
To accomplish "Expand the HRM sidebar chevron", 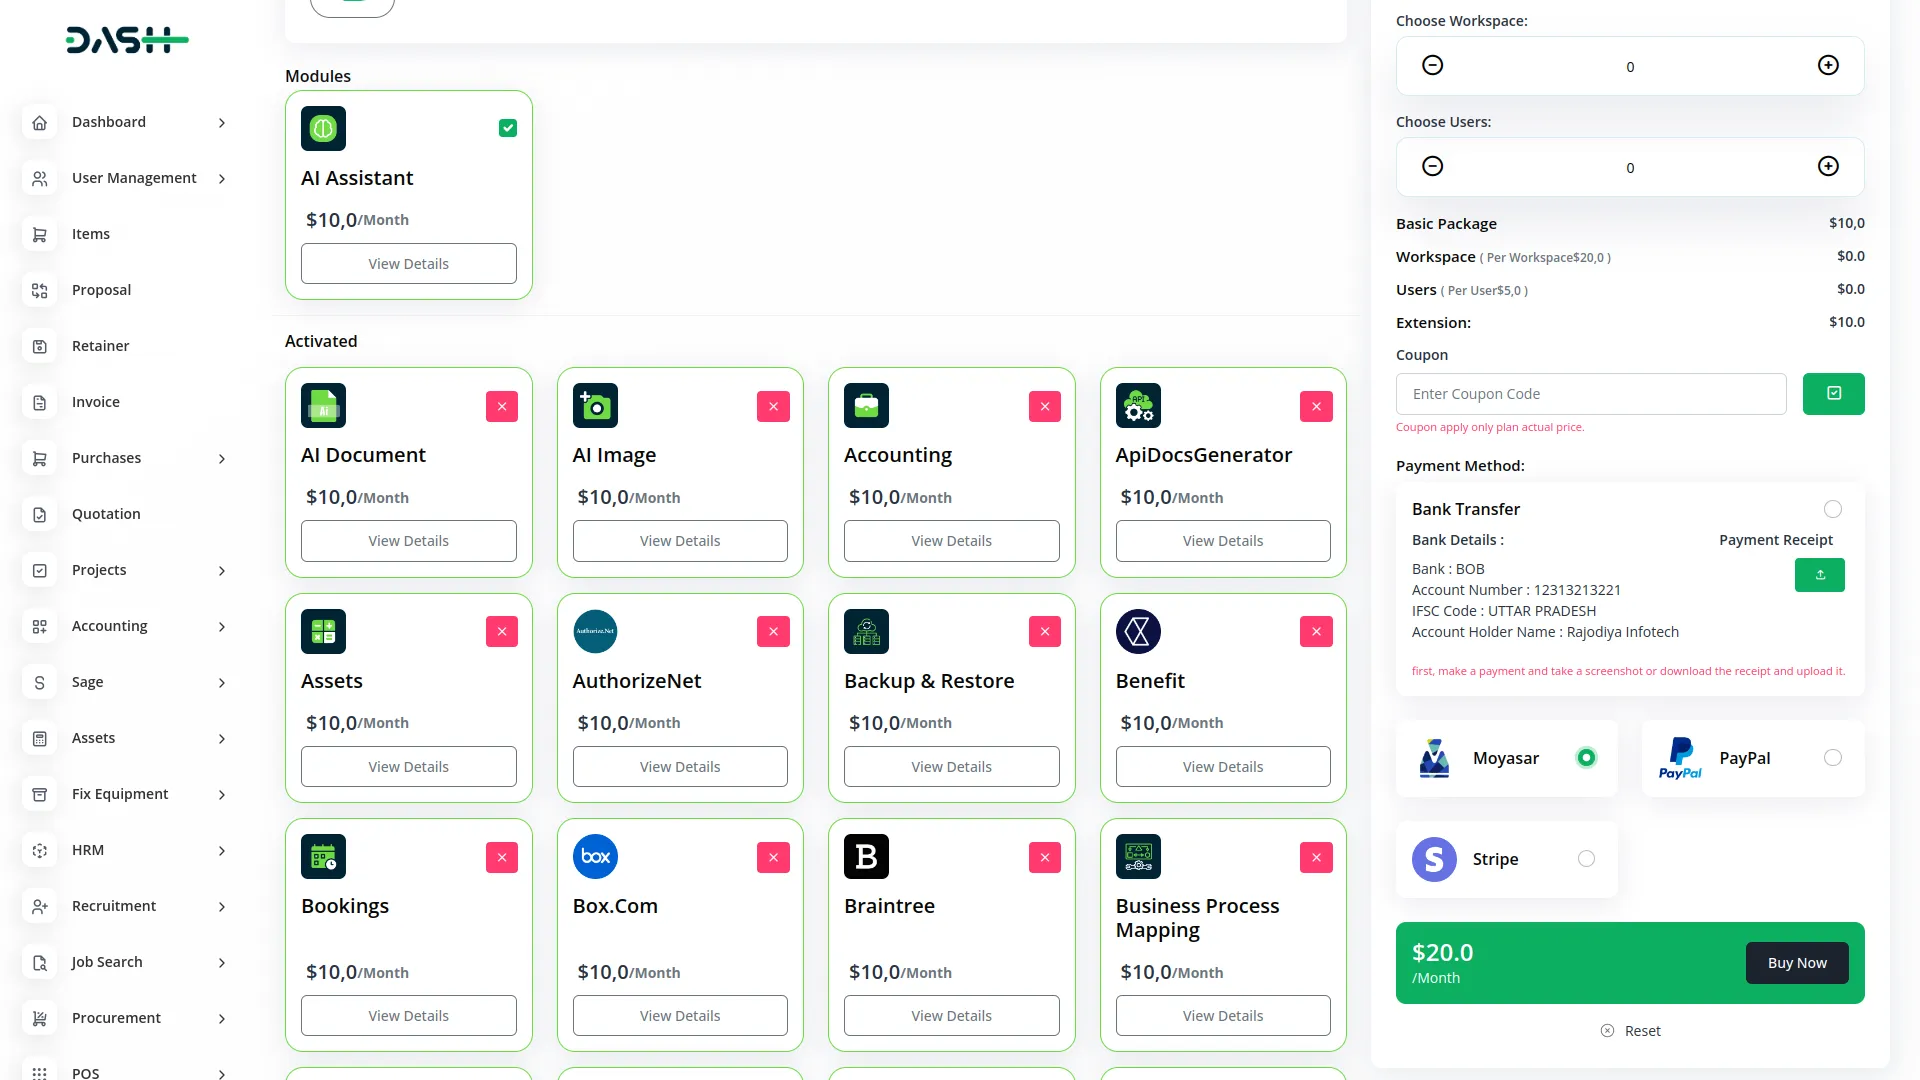I will tap(222, 851).
